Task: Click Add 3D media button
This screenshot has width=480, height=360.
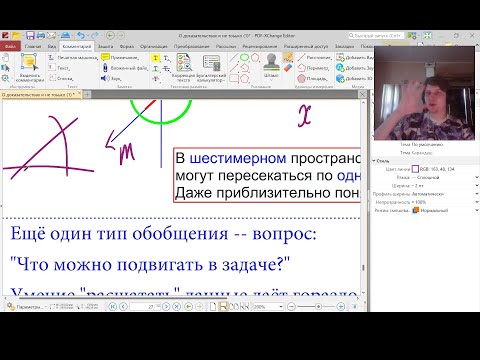Action: click(x=354, y=79)
